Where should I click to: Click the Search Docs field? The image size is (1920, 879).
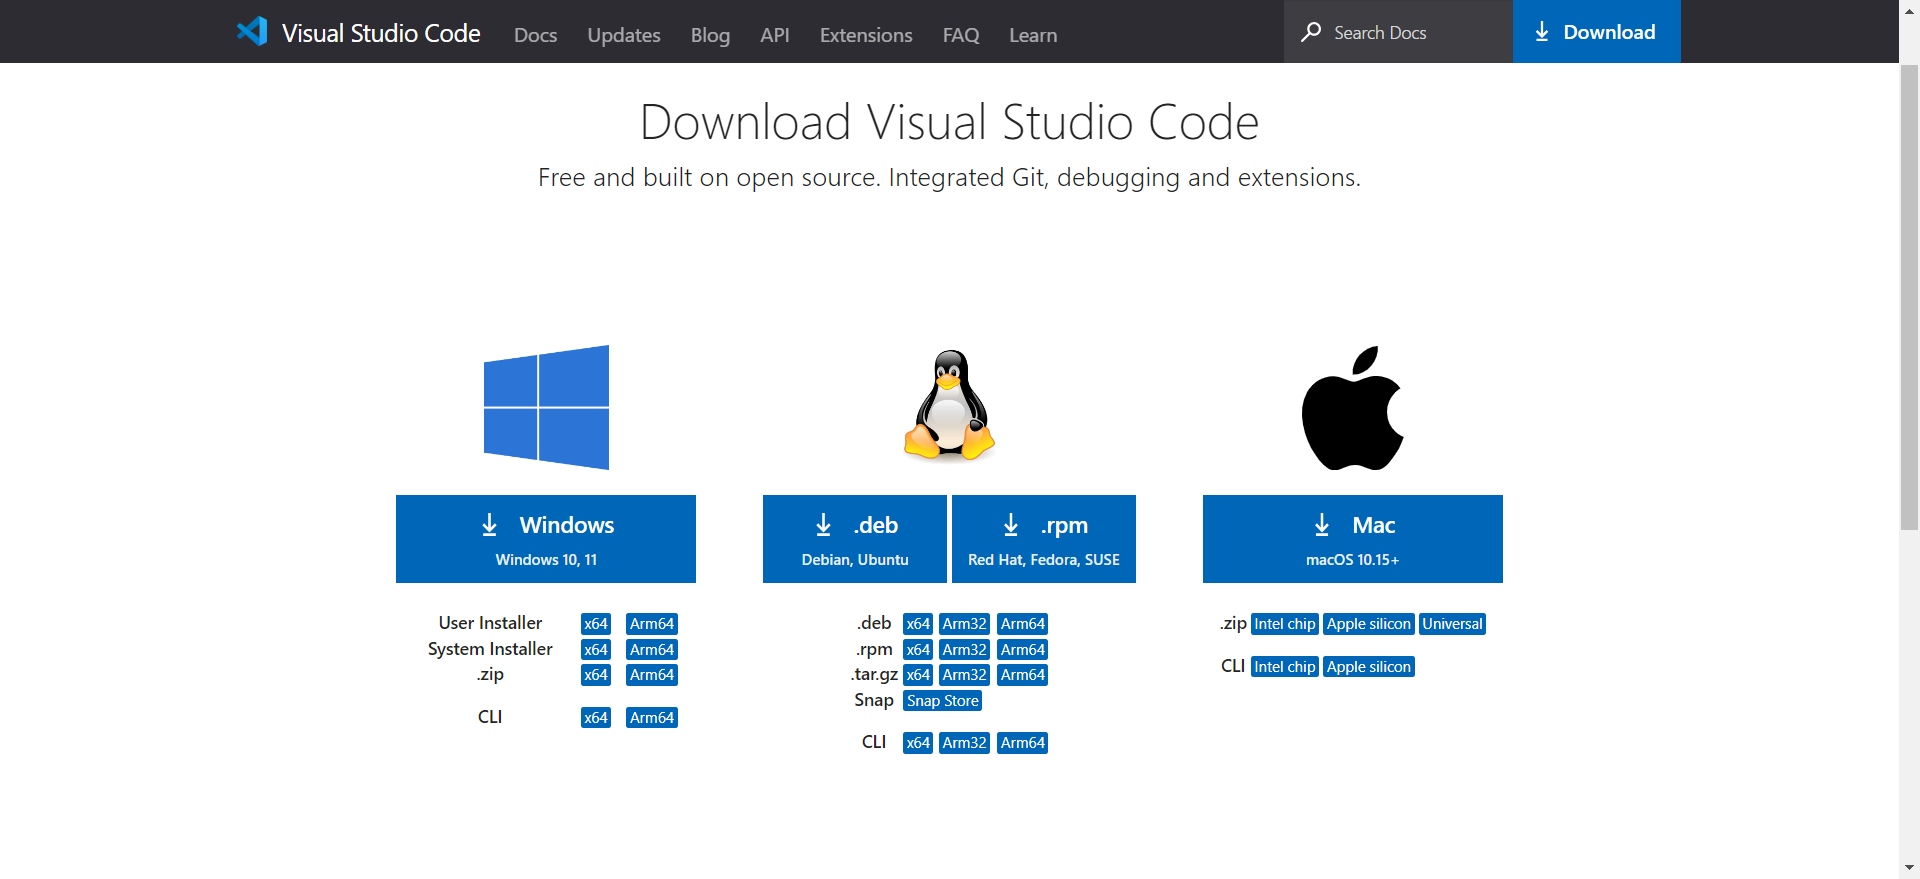click(x=1398, y=32)
